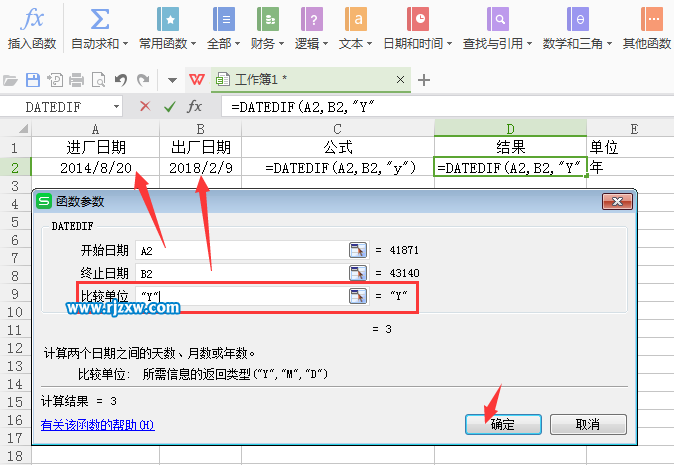Expand the 自动求和 dropdown arrow

coord(126,43)
